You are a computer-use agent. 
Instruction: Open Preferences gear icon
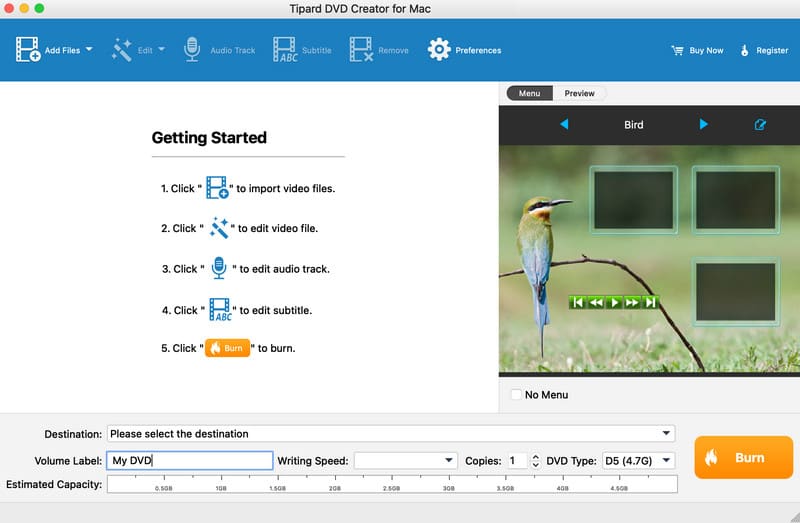pyautogui.click(x=439, y=49)
